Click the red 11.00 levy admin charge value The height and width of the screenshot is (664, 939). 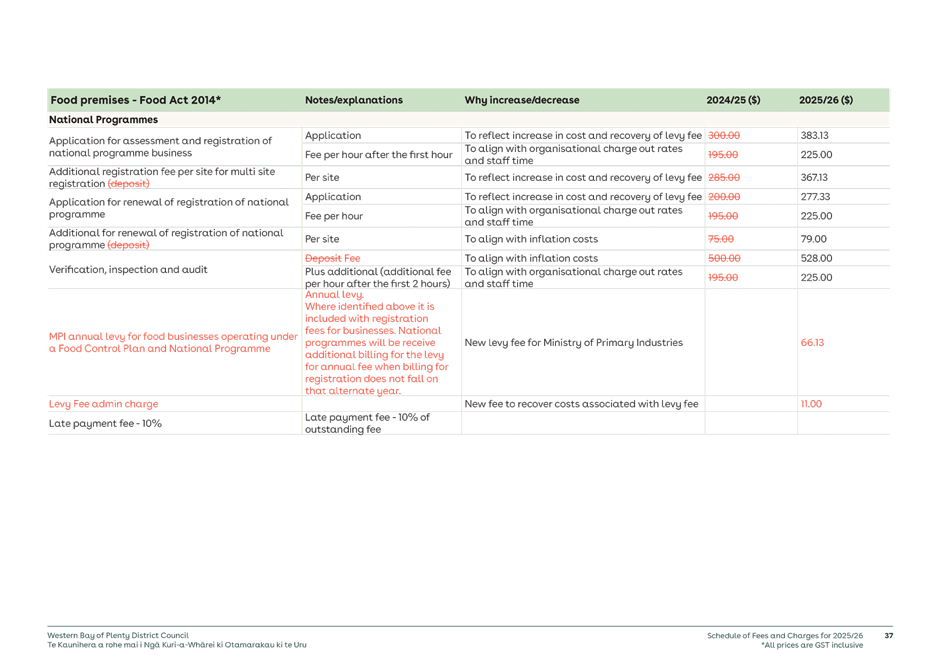[x=811, y=404]
